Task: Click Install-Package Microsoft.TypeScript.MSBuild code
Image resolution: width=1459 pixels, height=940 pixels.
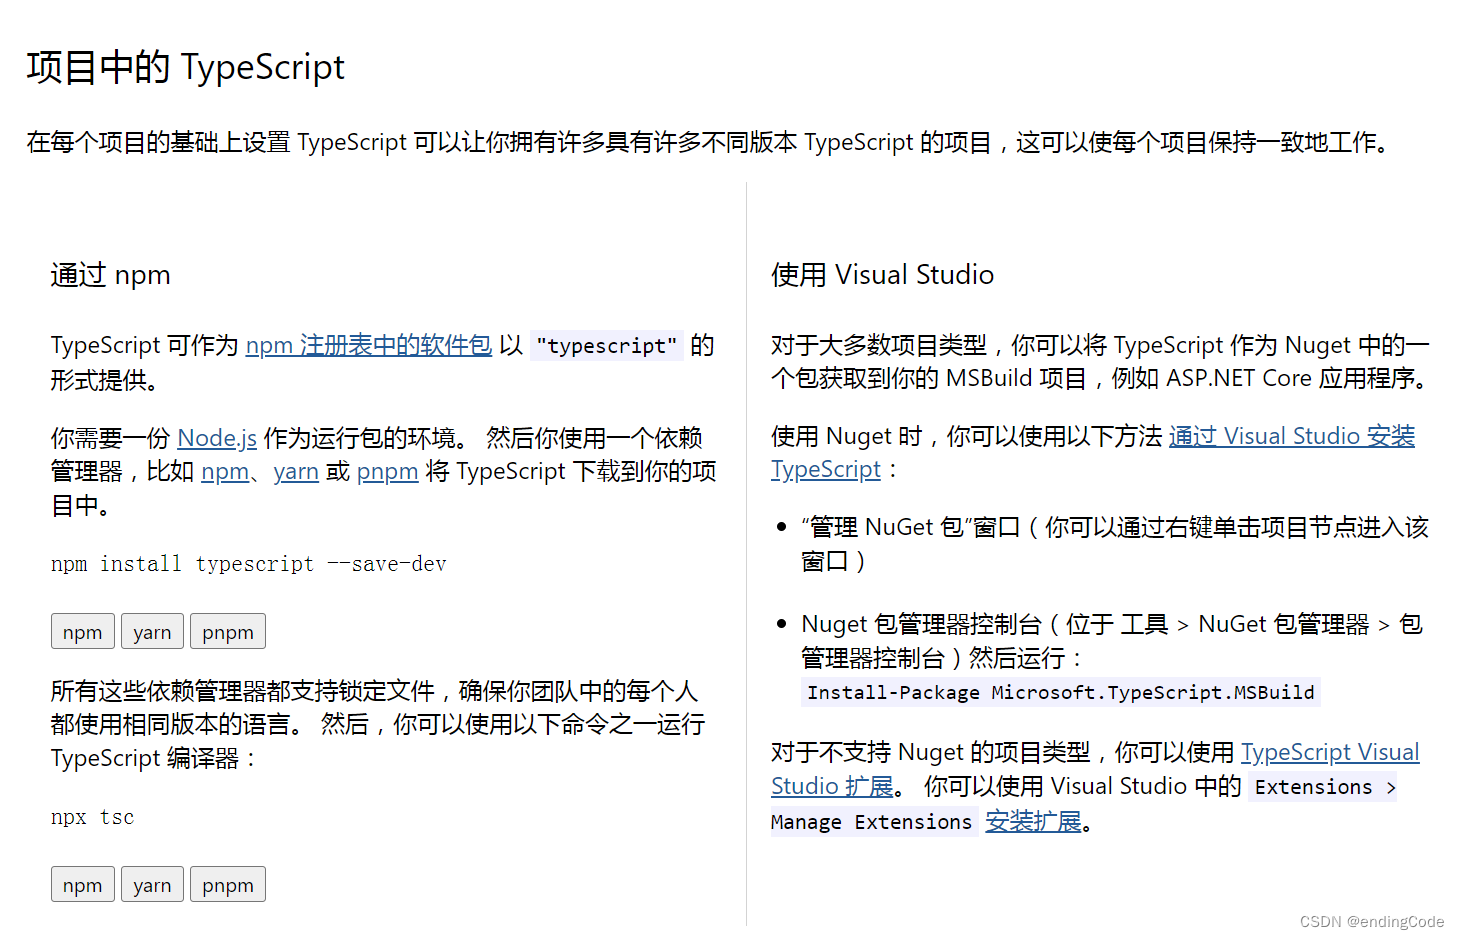Action: click(1061, 693)
